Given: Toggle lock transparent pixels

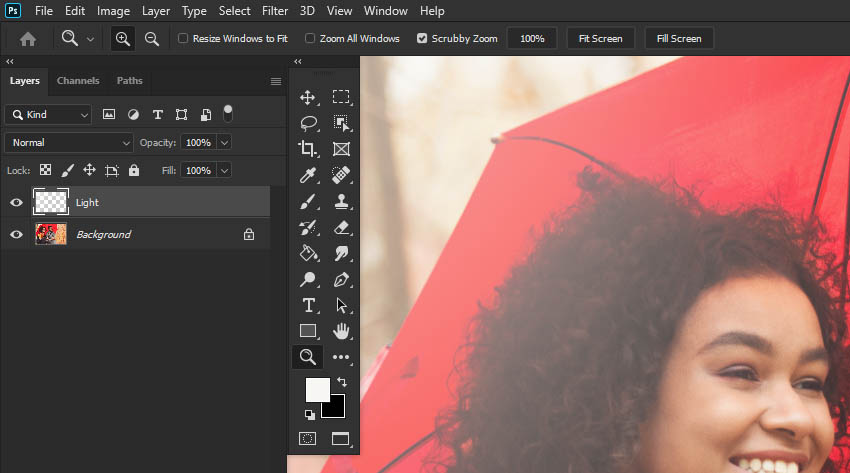Looking at the screenshot, I should click(46, 170).
